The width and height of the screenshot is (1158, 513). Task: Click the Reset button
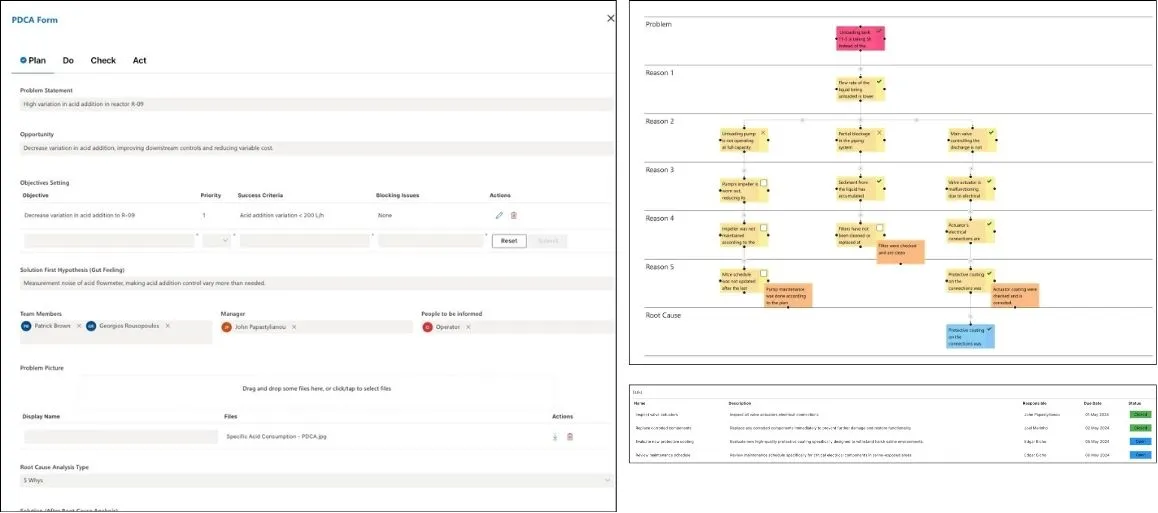(x=509, y=241)
